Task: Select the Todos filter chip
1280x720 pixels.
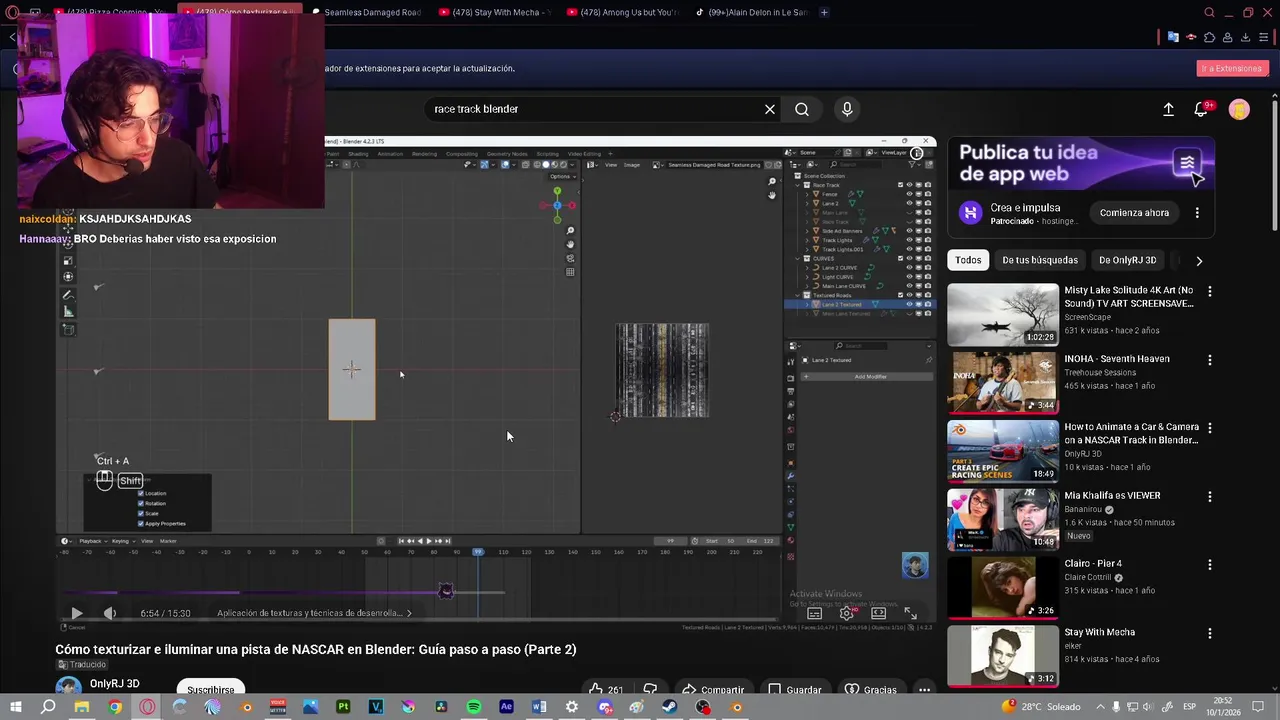Action: [968, 260]
